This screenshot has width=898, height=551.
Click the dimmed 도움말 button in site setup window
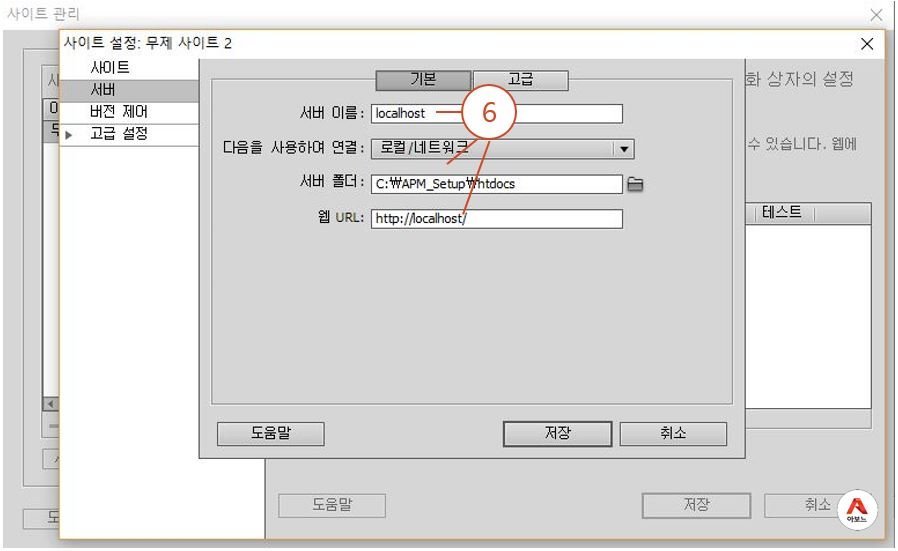[332, 505]
